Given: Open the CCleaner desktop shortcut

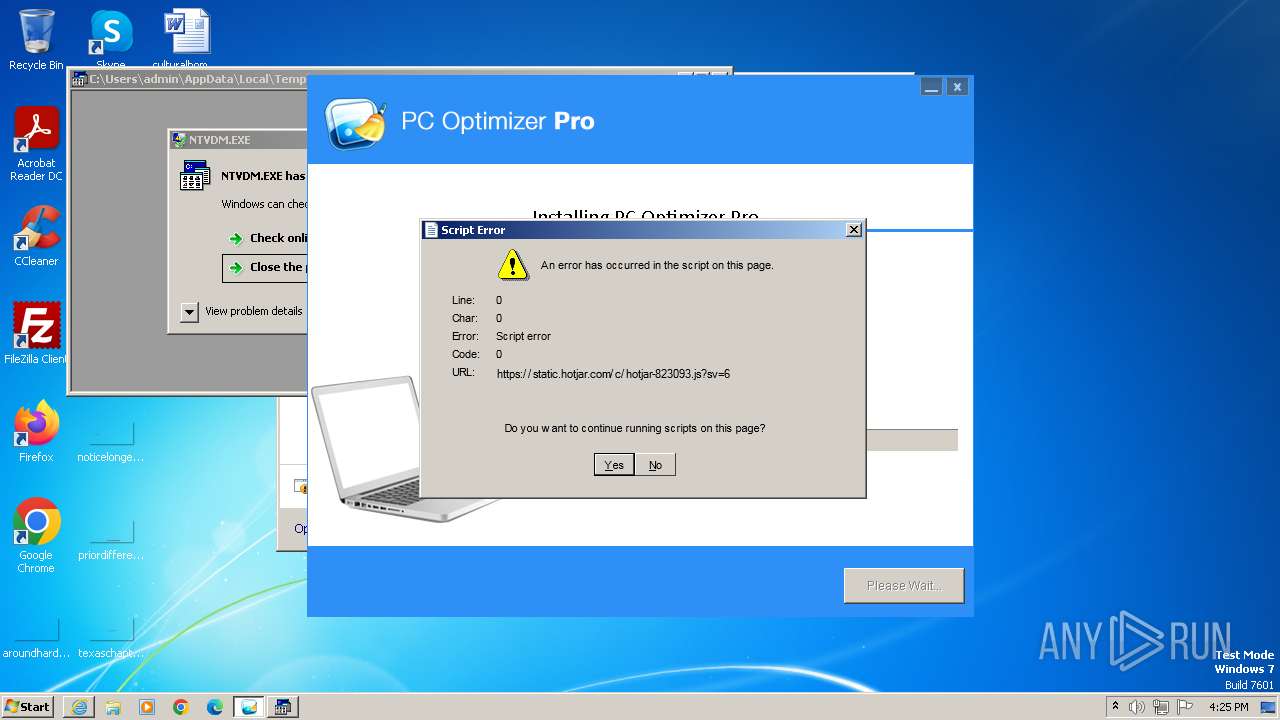Looking at the screenshot, I should pyautogui.click(x=36, y=236).
